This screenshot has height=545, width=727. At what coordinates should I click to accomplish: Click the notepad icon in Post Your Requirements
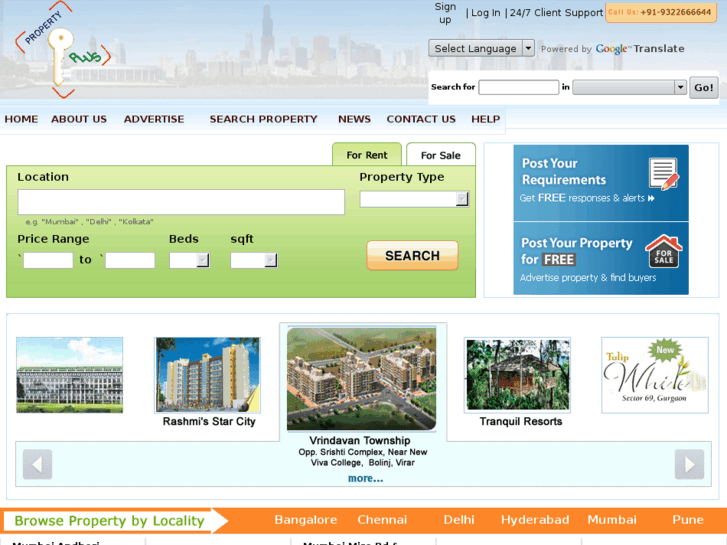664,174
